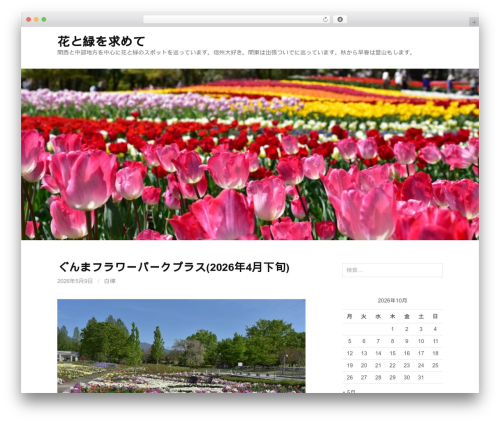Click the tulip field header image
The height and width of the screenshot is (423, 500).
pyautogui.click(x=250, y=154)
